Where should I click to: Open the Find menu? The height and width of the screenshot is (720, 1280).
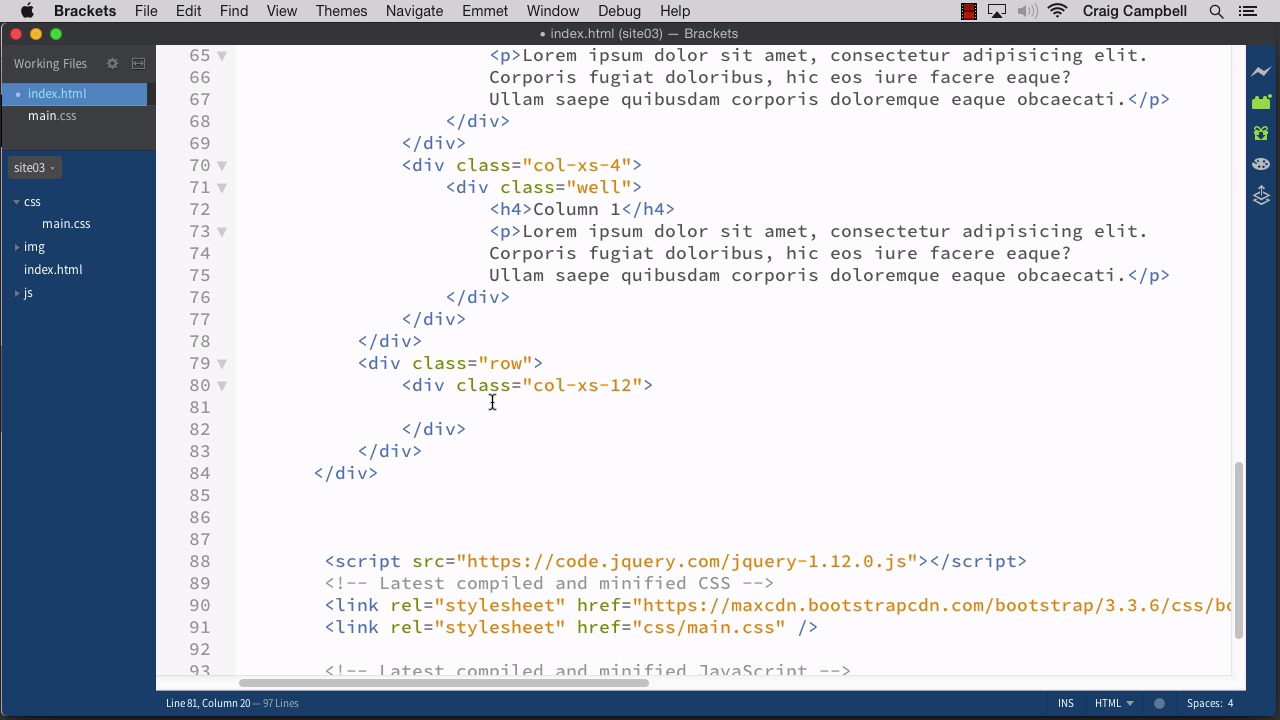pos(234,11)
